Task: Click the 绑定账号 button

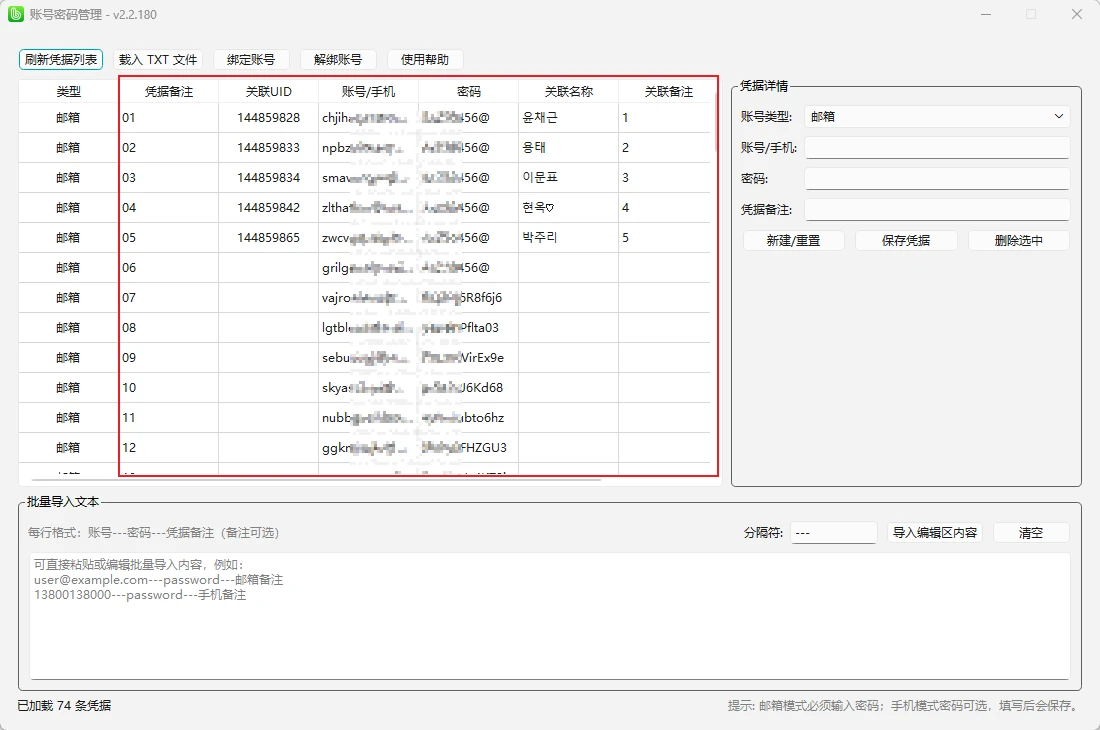Action: (250, 60)
